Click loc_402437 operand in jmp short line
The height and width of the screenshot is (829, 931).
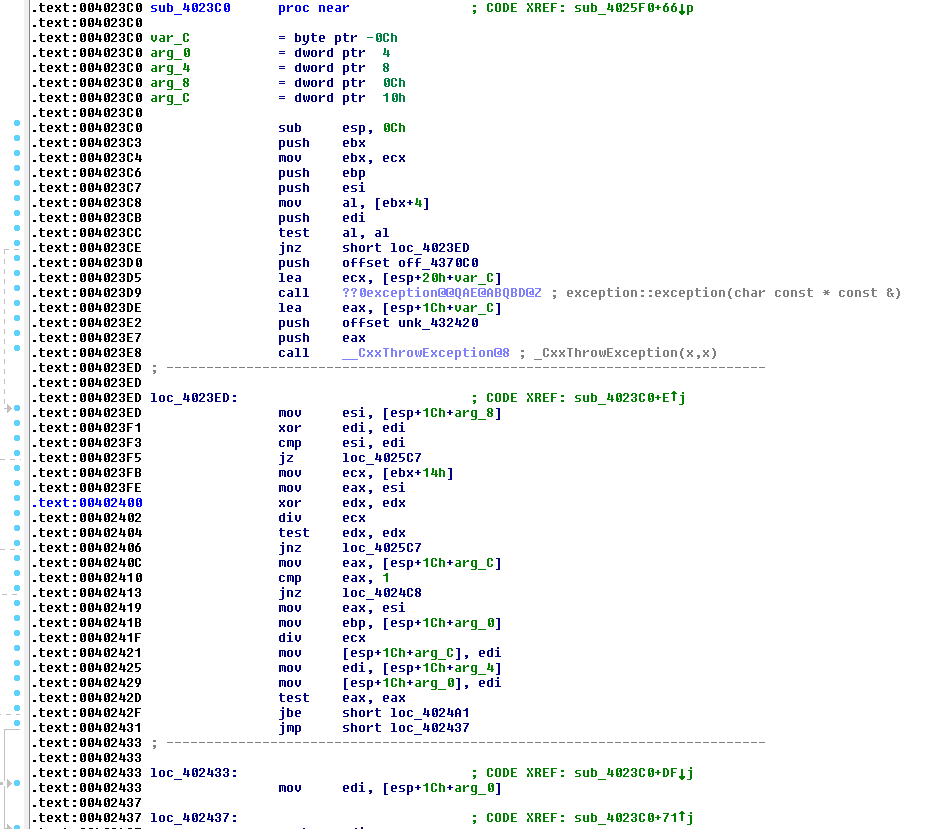pos(429,728)
